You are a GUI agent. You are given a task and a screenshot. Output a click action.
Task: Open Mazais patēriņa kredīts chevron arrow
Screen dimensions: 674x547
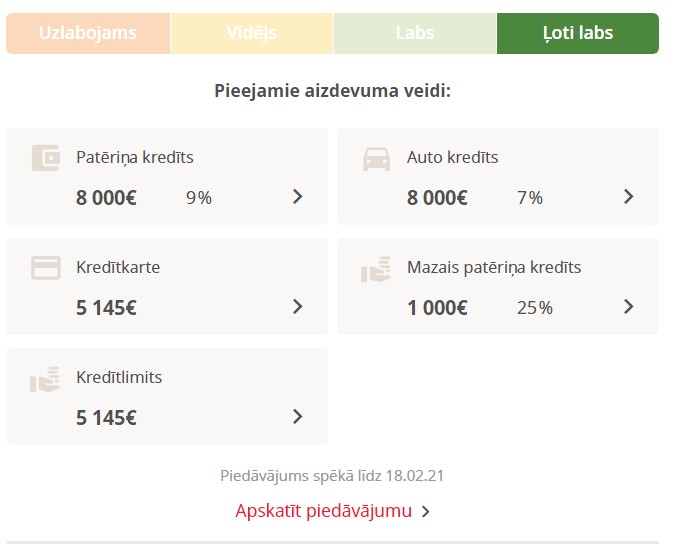(628, 306)
